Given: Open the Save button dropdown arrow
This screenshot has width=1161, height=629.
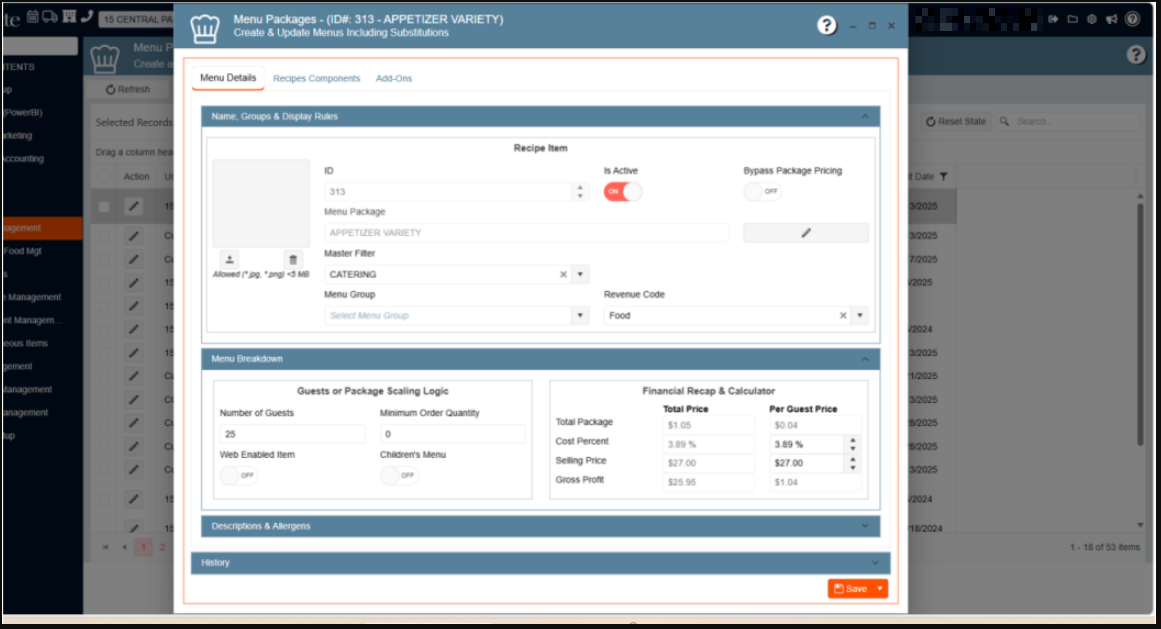Looking at the screenshot, I should click(x=880, y=589).
